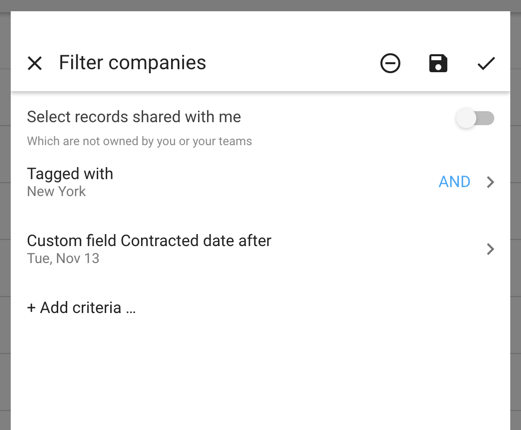The height and width of the screenshot is (430, 521).
Task: Click the Filter companies title text
Action: coord(132,63)
